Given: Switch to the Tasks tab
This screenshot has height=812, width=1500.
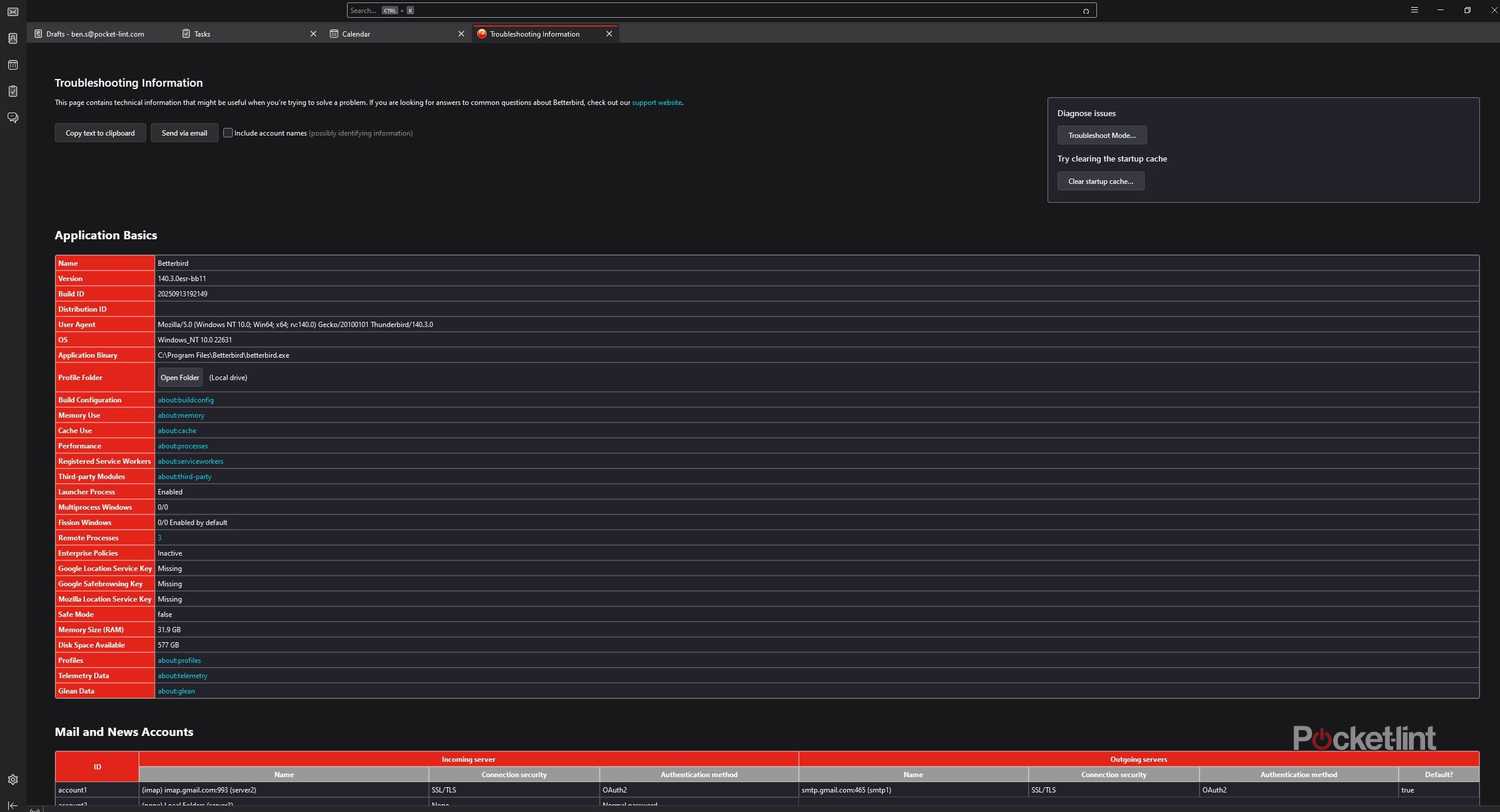Looking at the screenshot, I should tap(202, 33).
